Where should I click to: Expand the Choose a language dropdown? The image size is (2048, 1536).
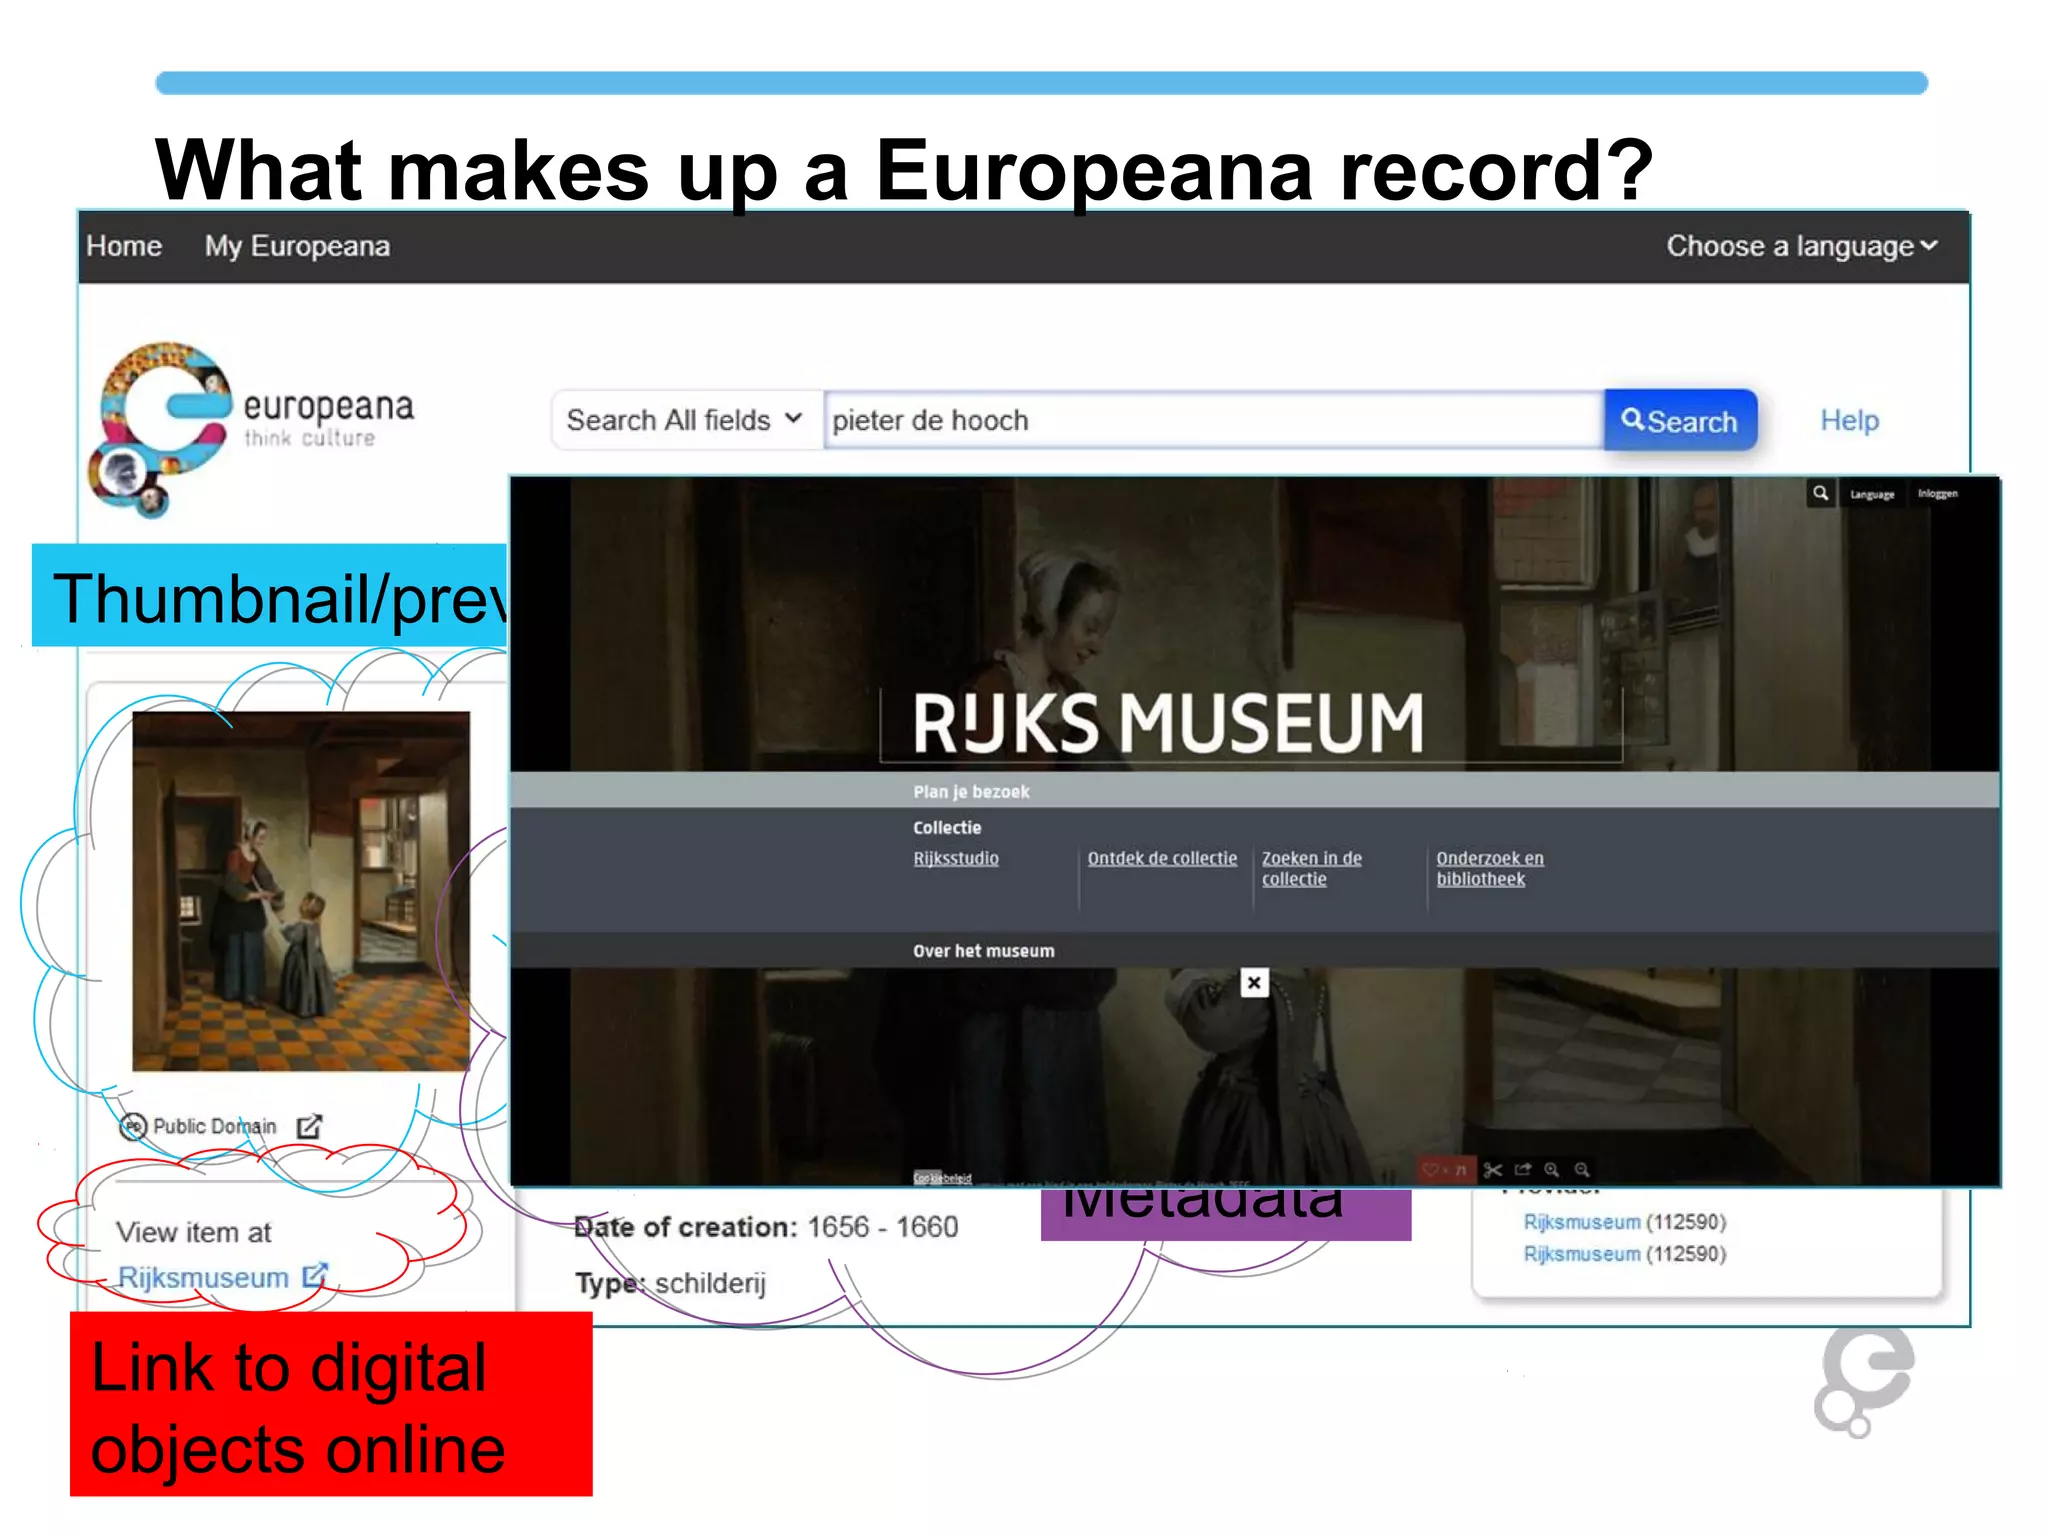point(1801,246)
